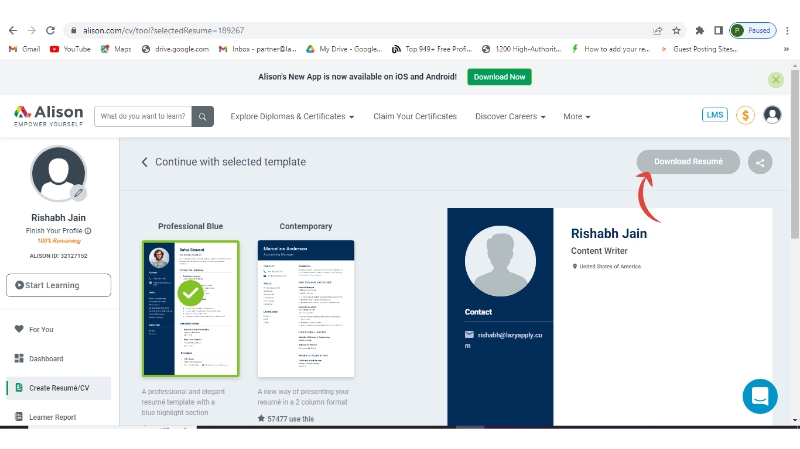Open Dashboard in the sidebar
The width and height of the screenshot is (800, 449).
[45, 359]
